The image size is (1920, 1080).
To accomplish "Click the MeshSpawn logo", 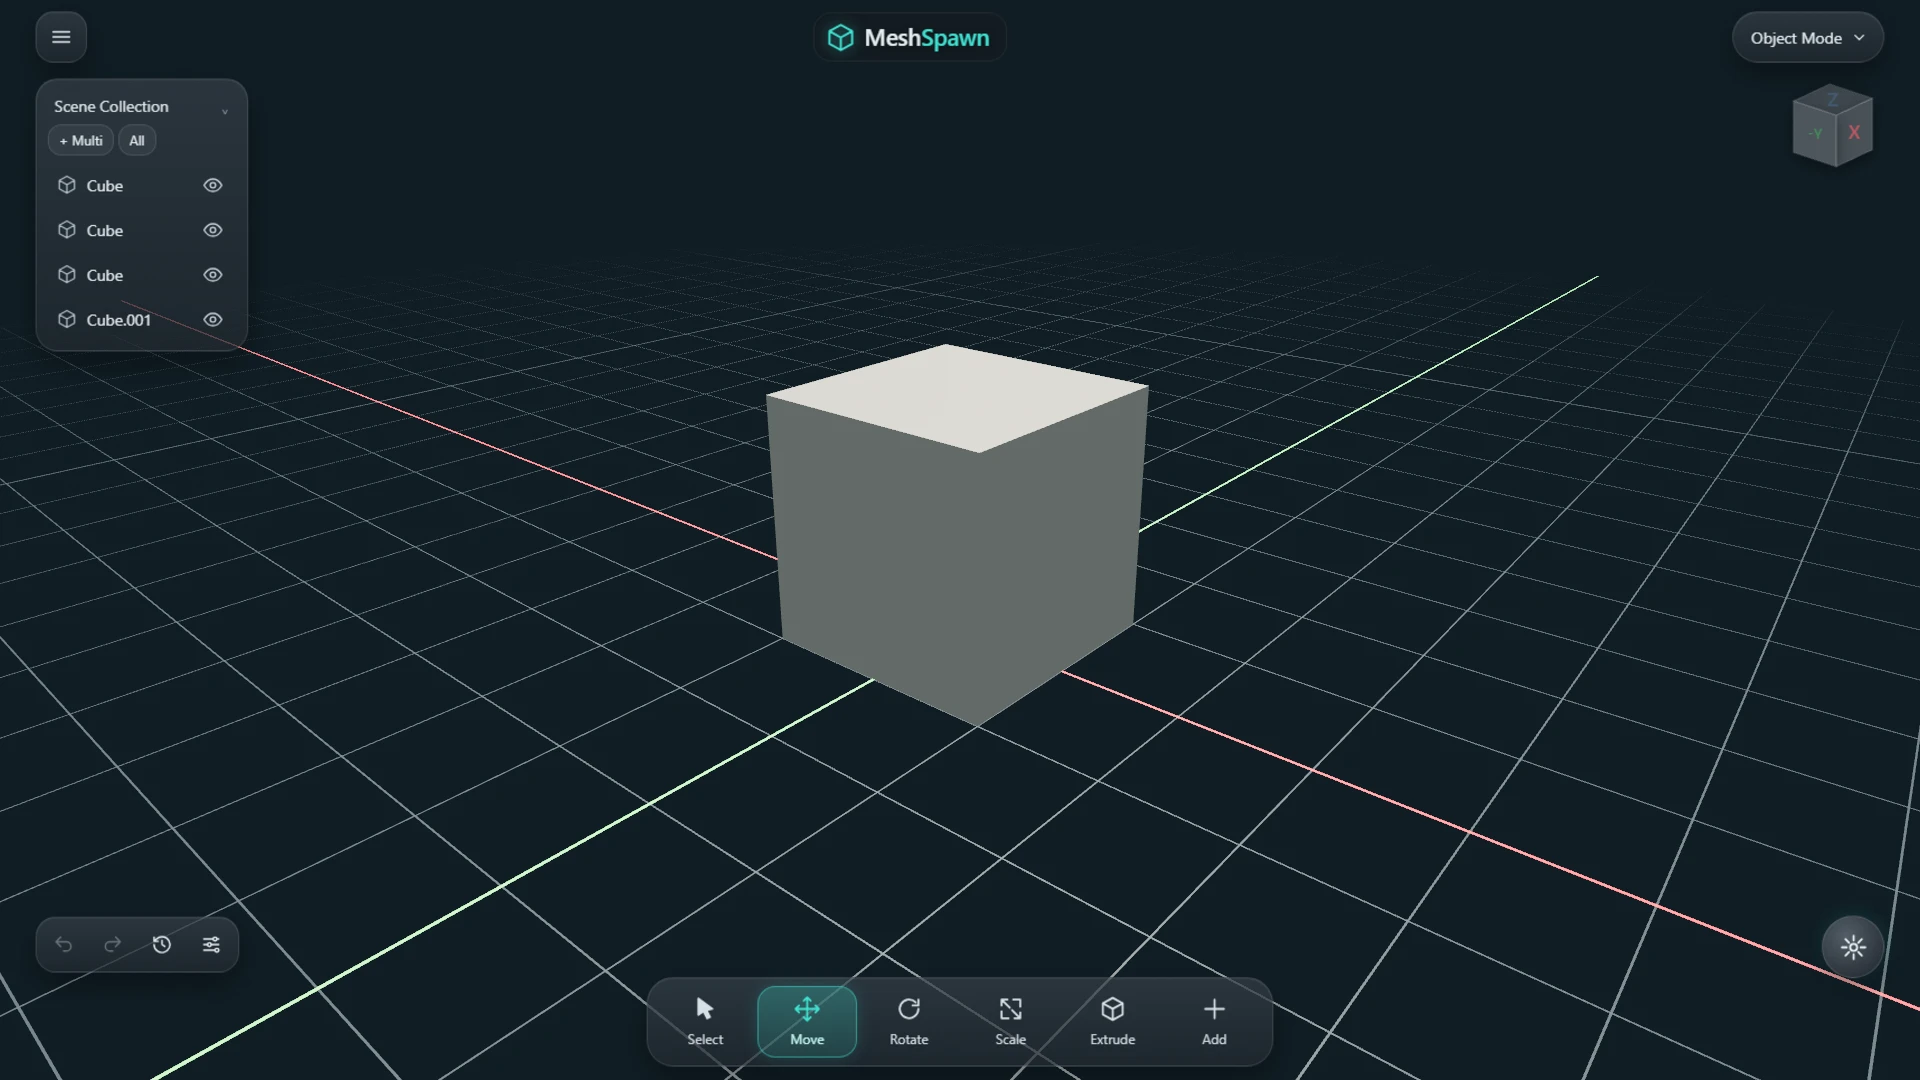I will click(909, 37).
